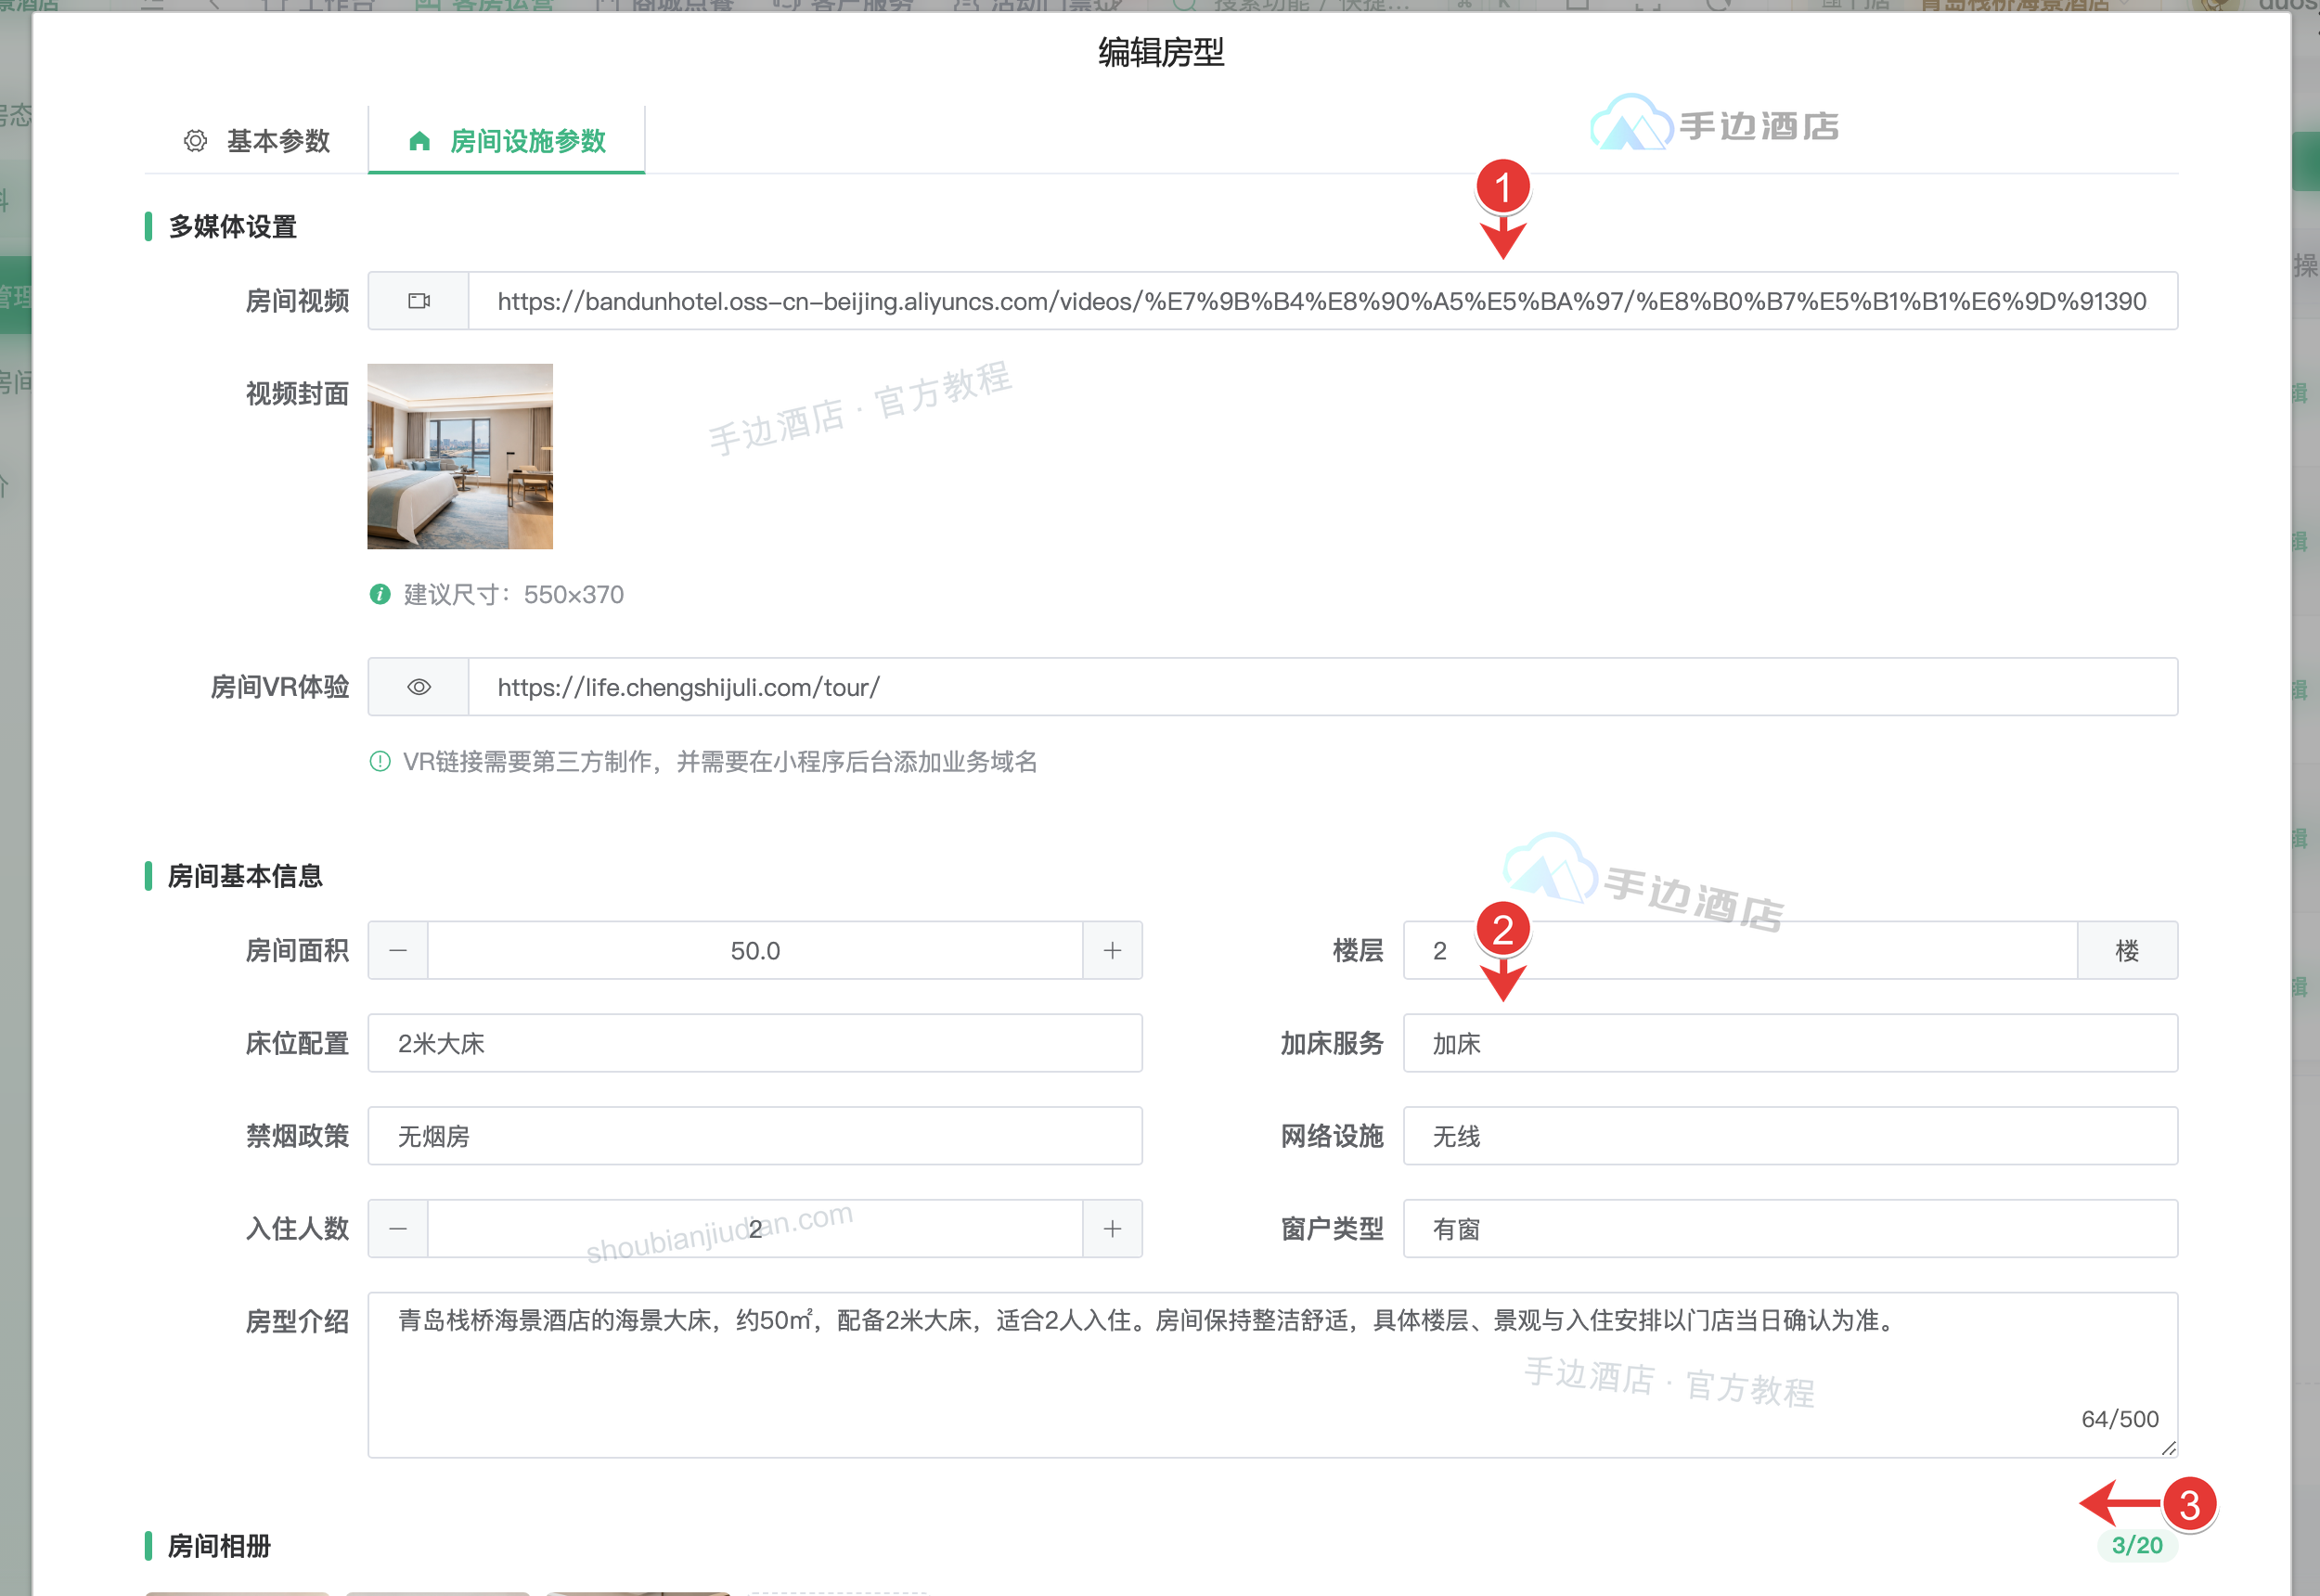Select the 房间设施参数 tab
This screenshot has height=1596, width=2320.
(507, 141)
